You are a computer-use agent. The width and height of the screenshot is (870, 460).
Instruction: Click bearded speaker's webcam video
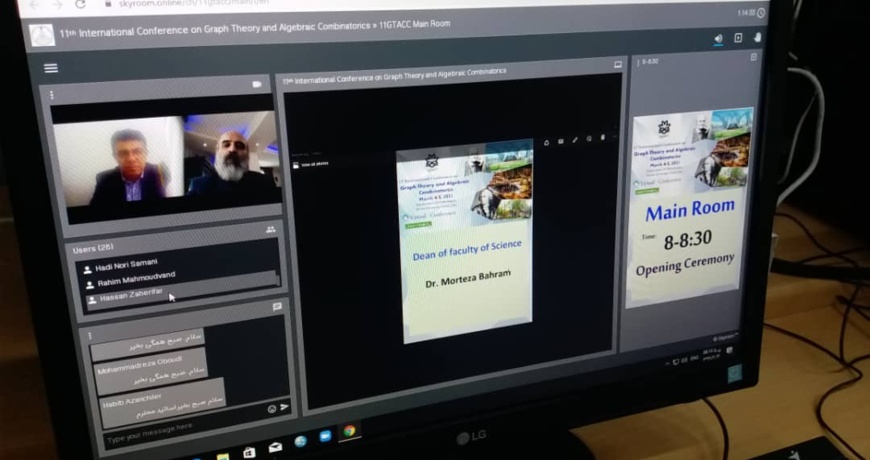(x=230, y=155)
